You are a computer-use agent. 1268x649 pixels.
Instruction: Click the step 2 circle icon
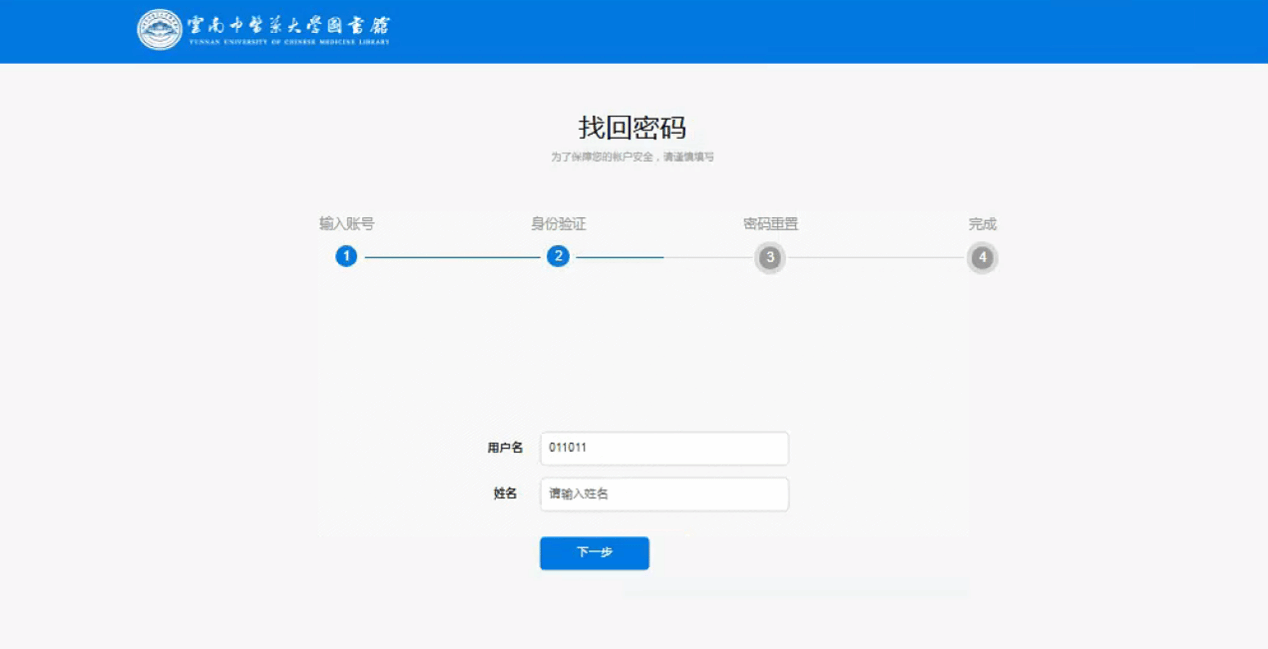(558, 257)
